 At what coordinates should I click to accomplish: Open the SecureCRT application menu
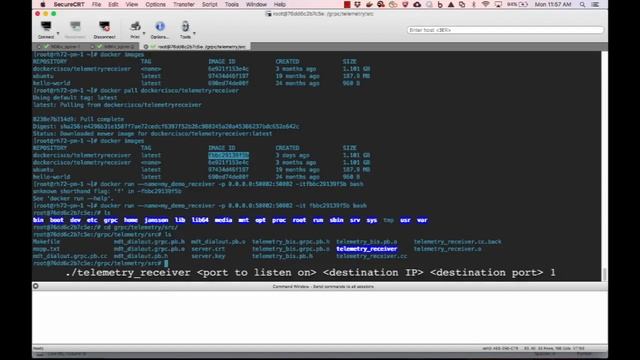click(69, 4)
